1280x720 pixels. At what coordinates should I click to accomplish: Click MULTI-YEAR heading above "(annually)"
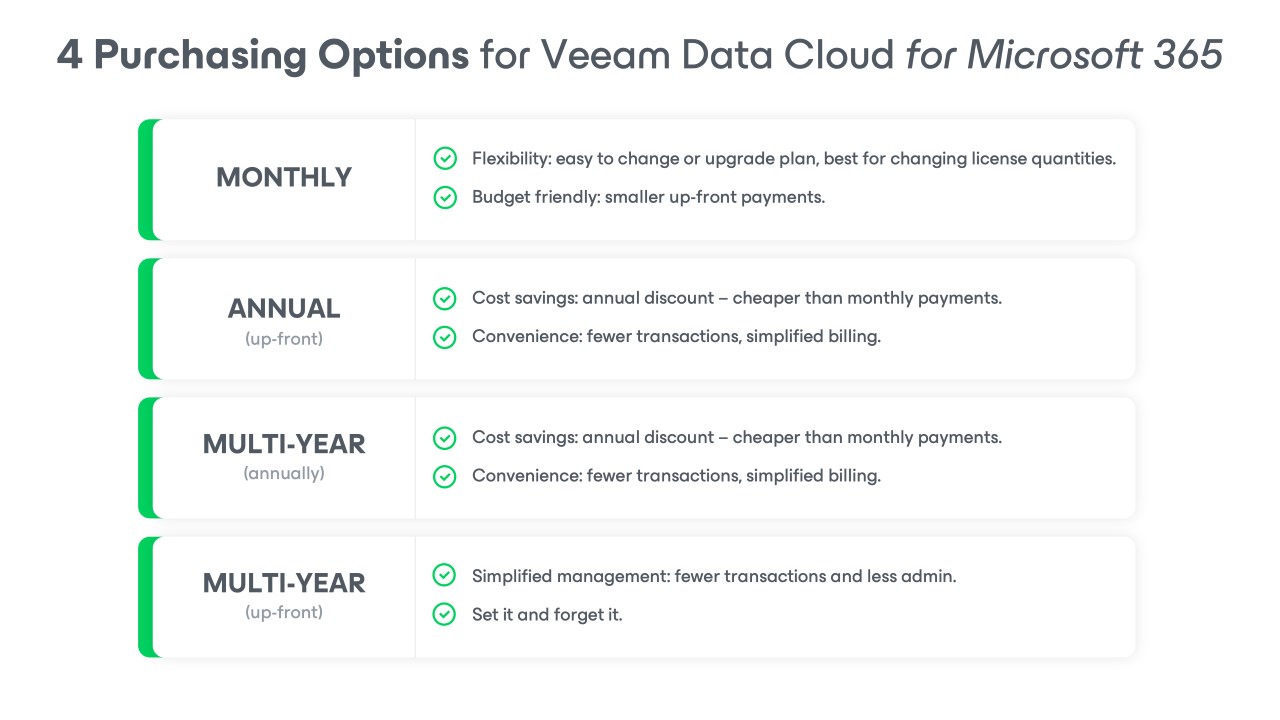pos(284,444)
